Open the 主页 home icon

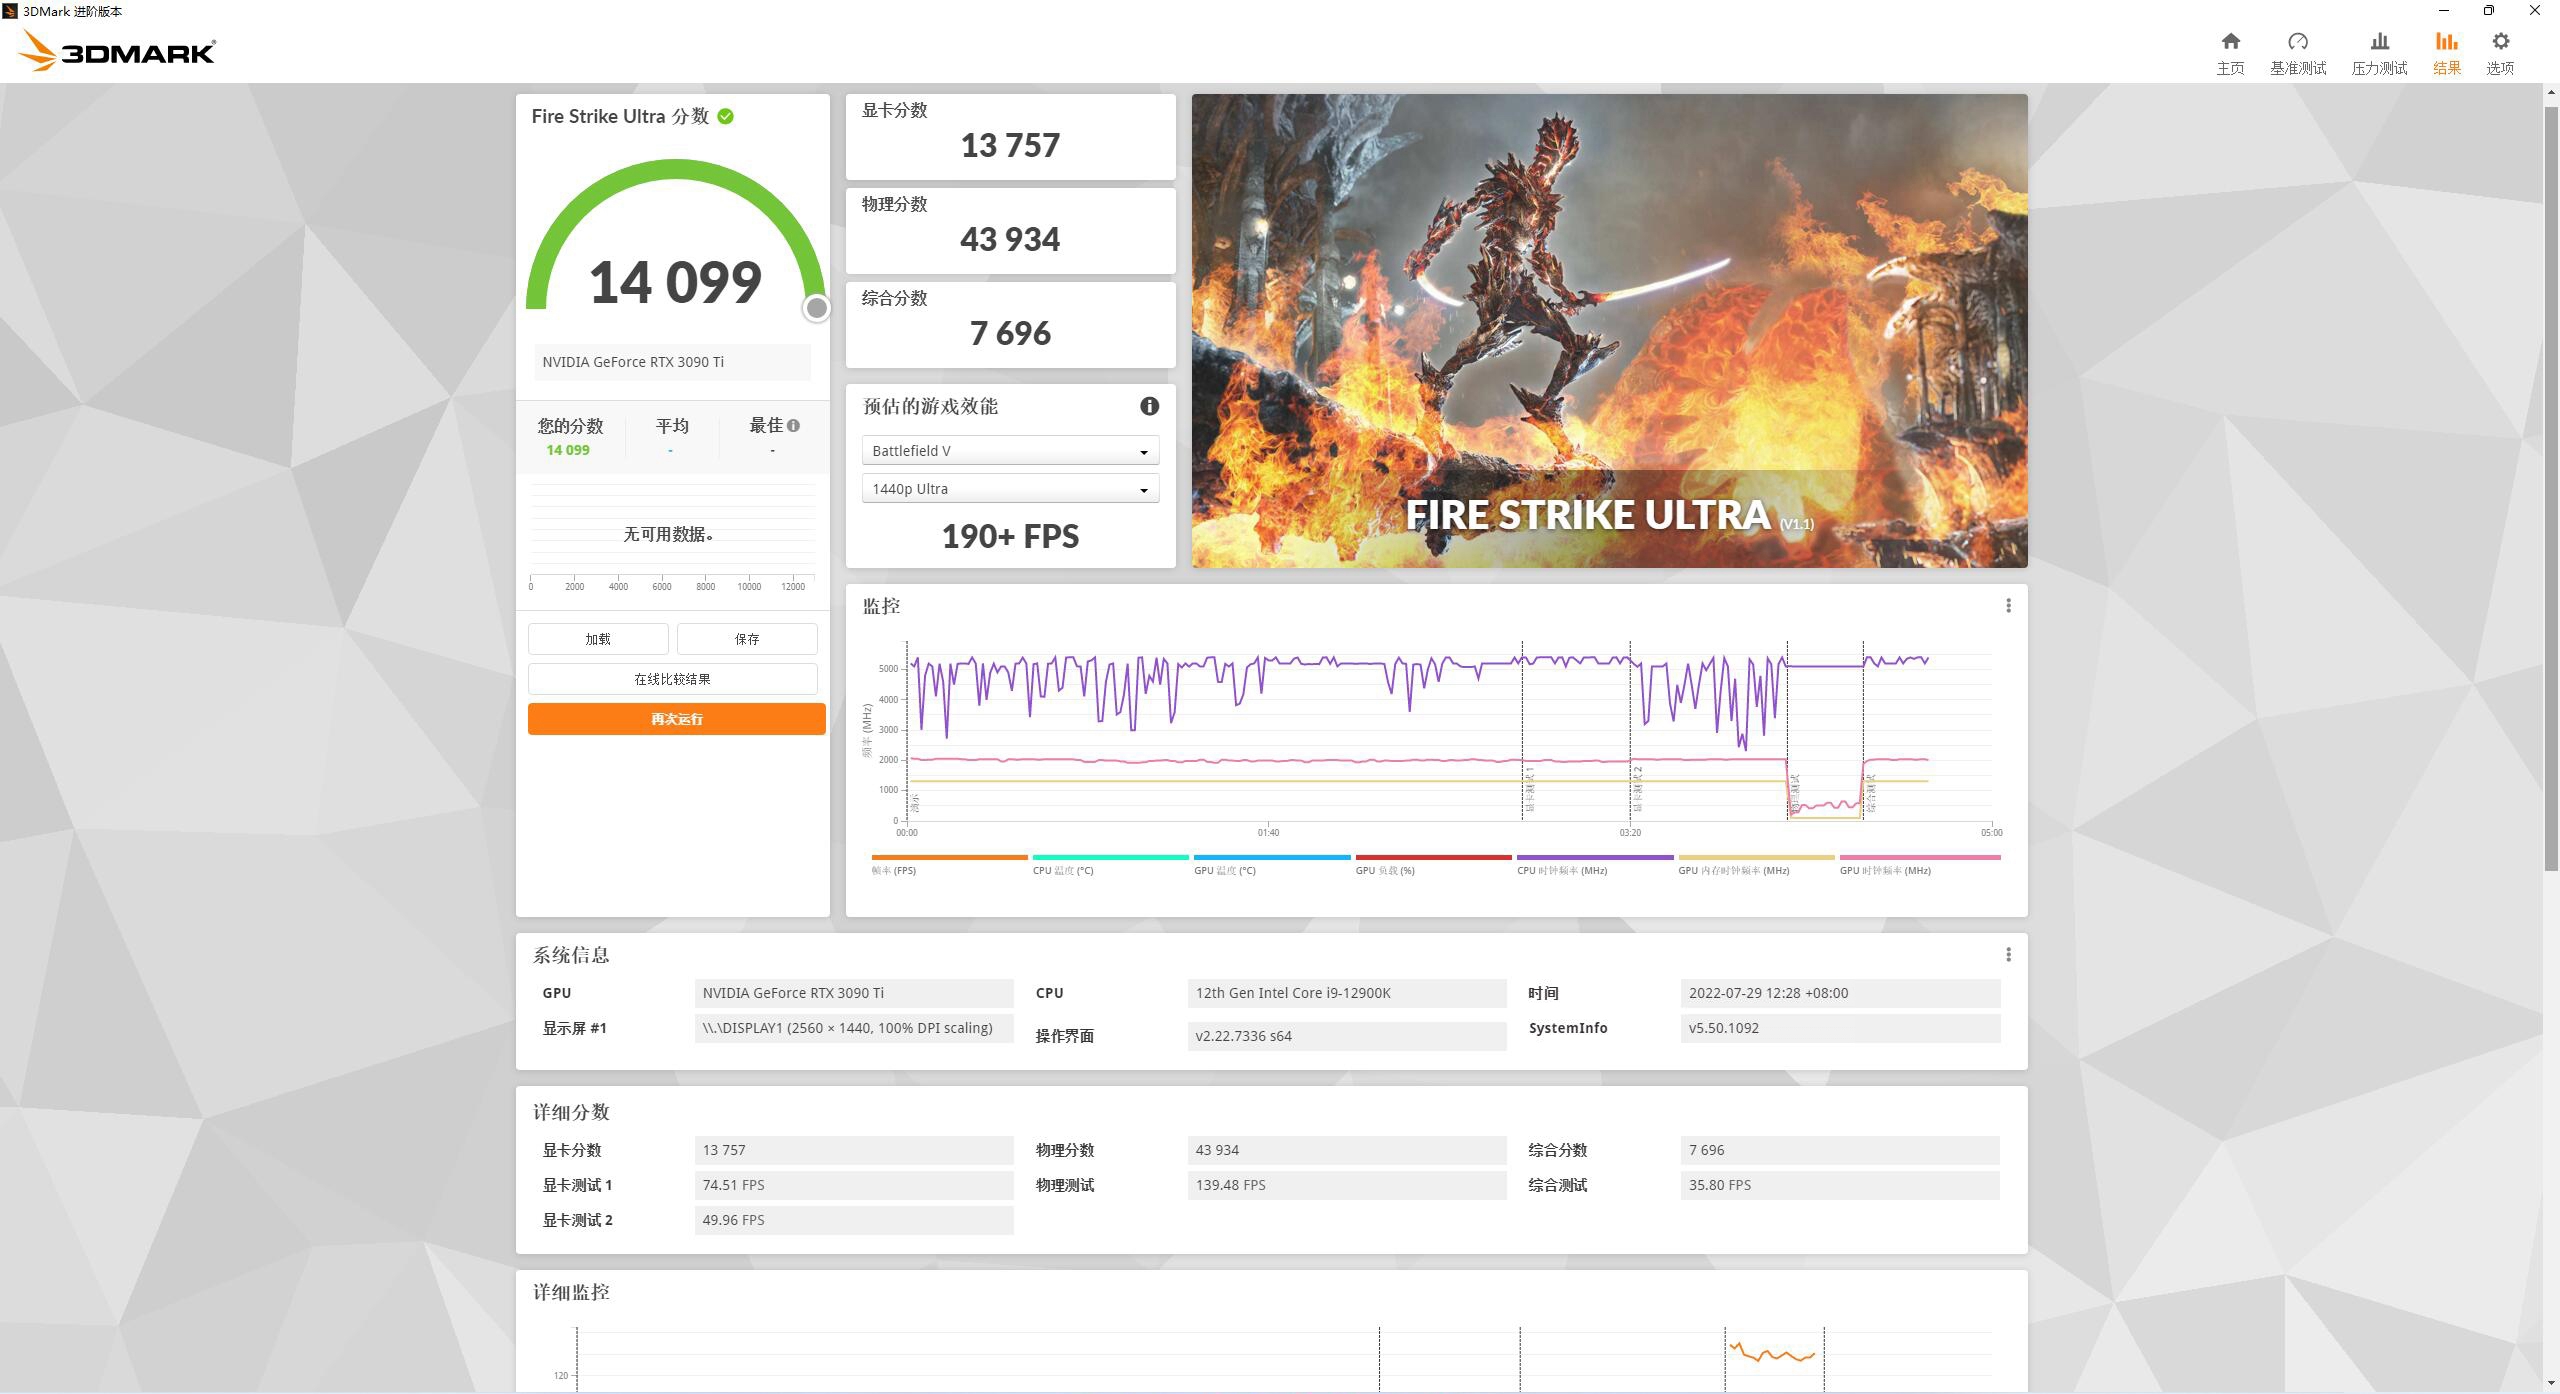[2229, 50]
